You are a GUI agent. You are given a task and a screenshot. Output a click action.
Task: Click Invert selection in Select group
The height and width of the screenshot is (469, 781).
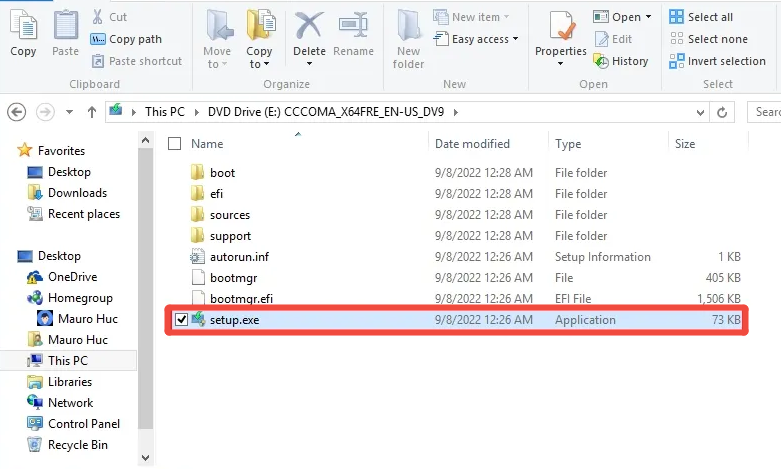717,61
